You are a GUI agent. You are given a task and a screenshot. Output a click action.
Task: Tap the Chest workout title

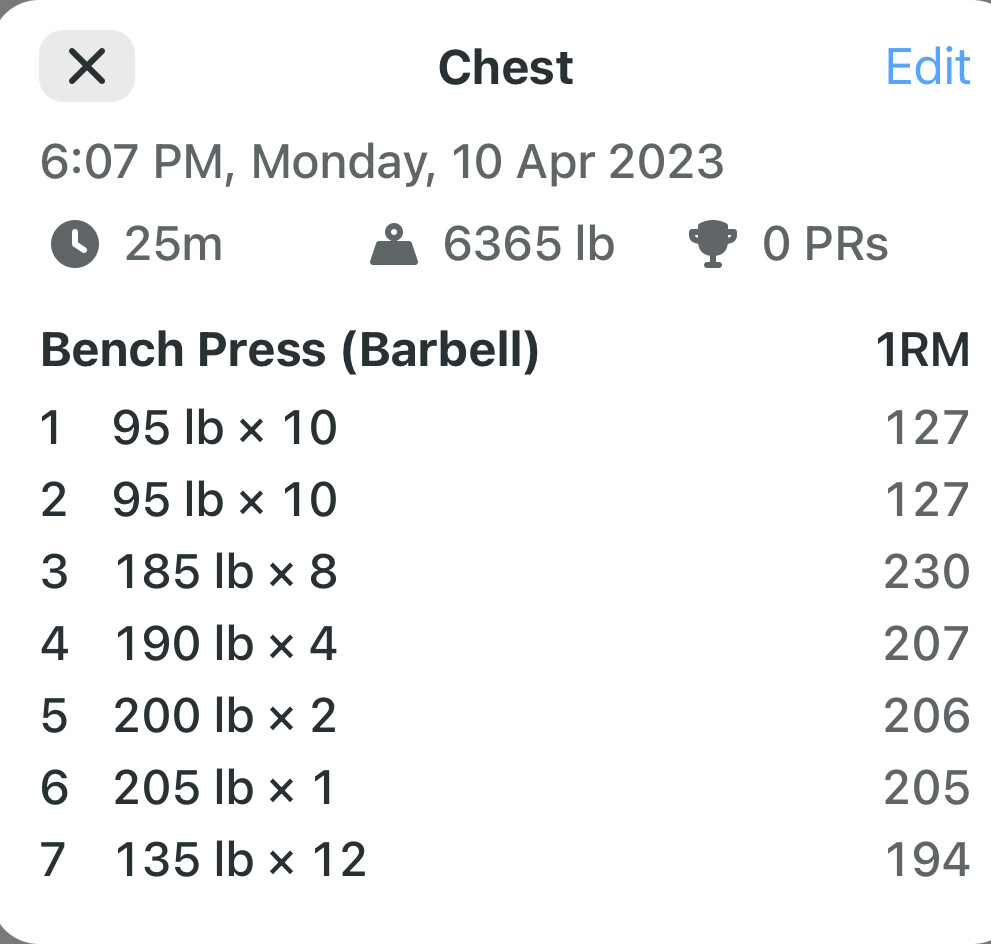[506, 67]
